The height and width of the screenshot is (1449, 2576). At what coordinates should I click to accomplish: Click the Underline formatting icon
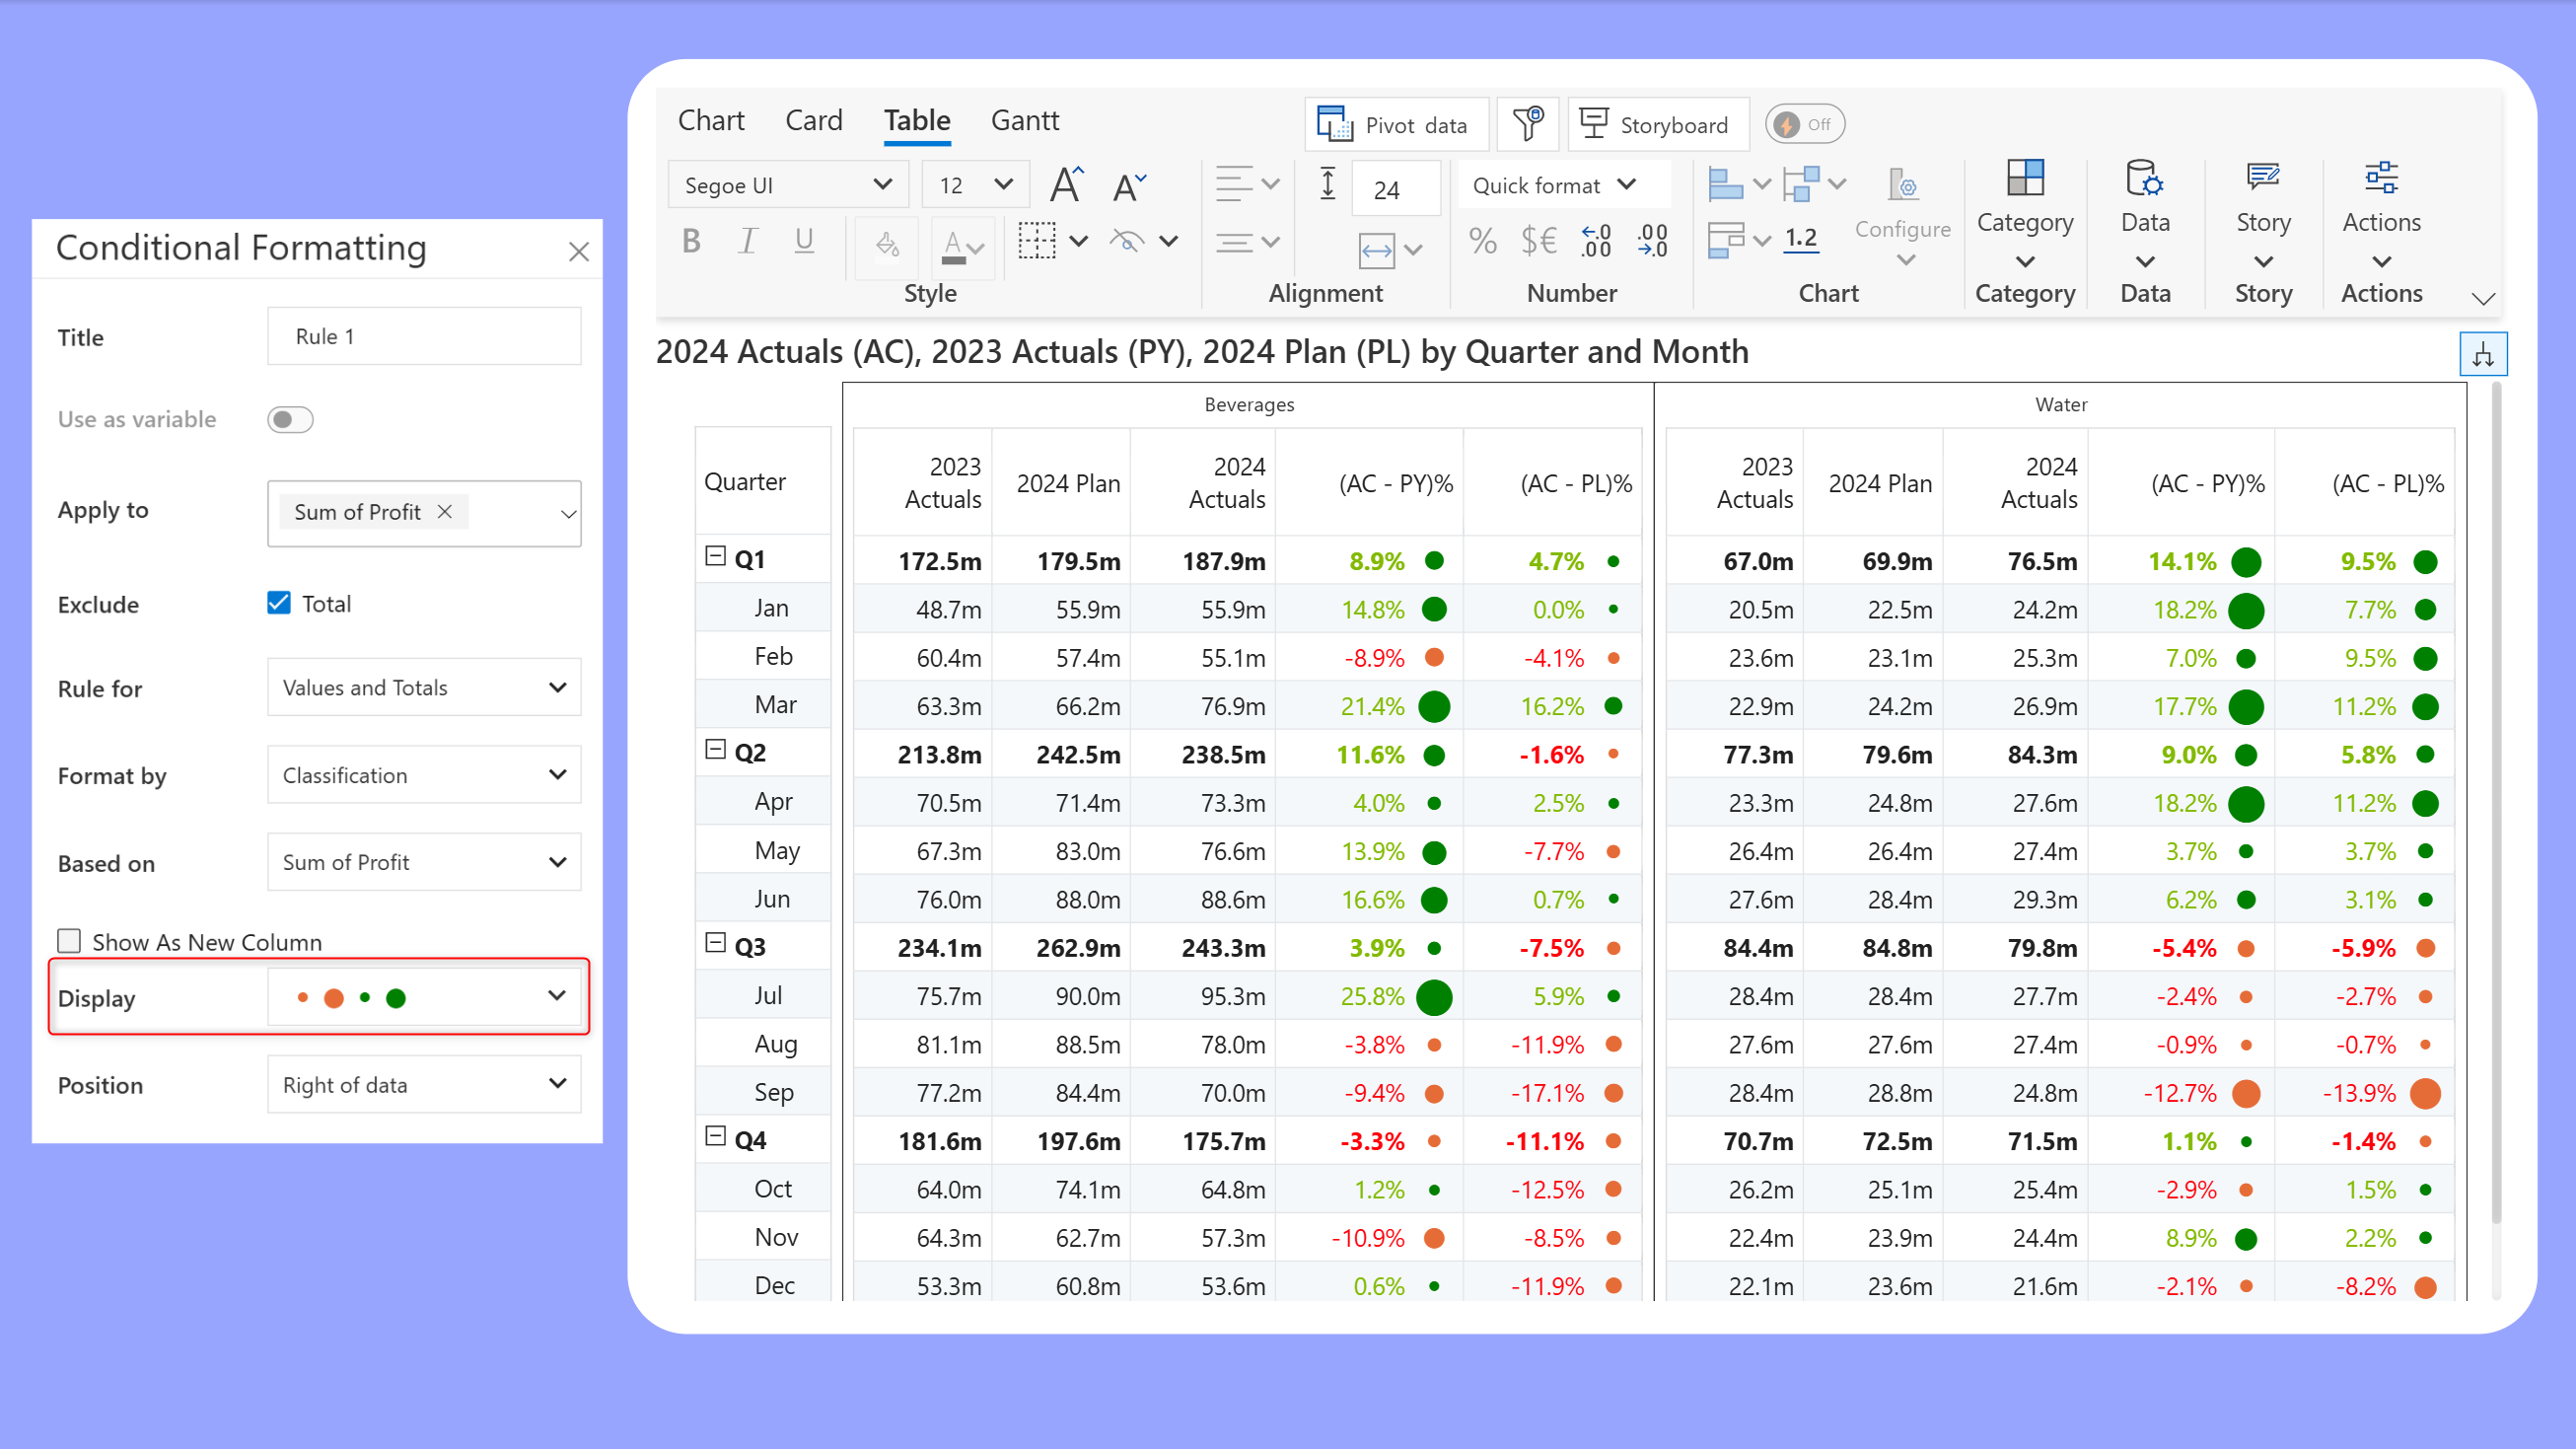(803, 242)
